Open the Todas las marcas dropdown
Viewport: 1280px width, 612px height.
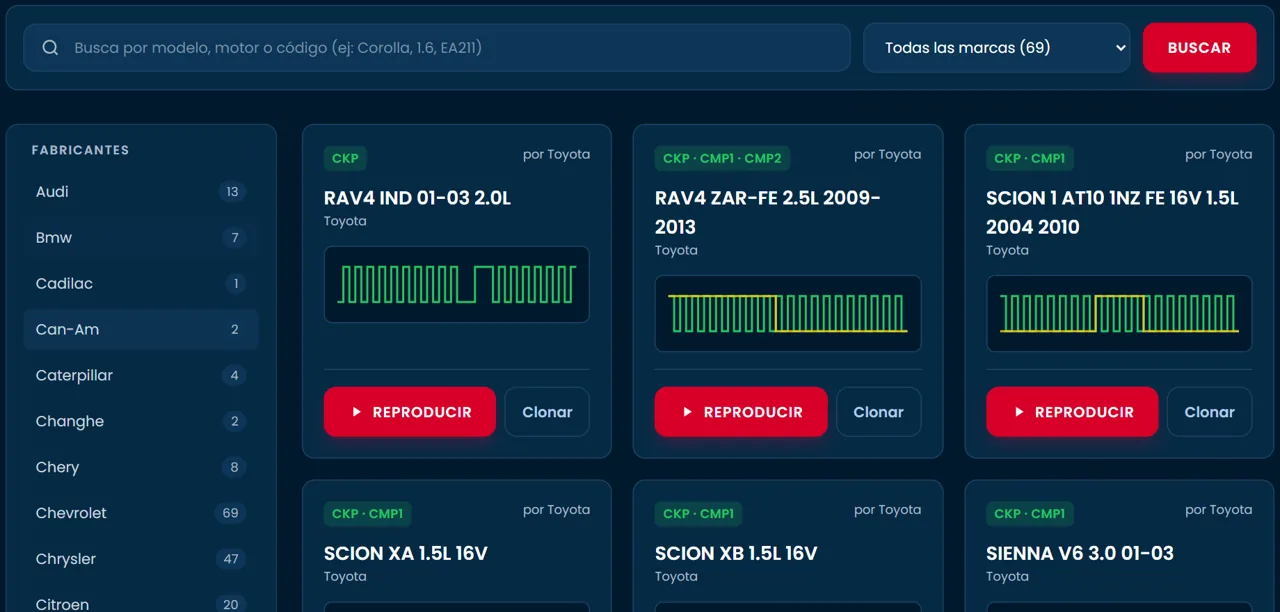(x=997, y=48)
